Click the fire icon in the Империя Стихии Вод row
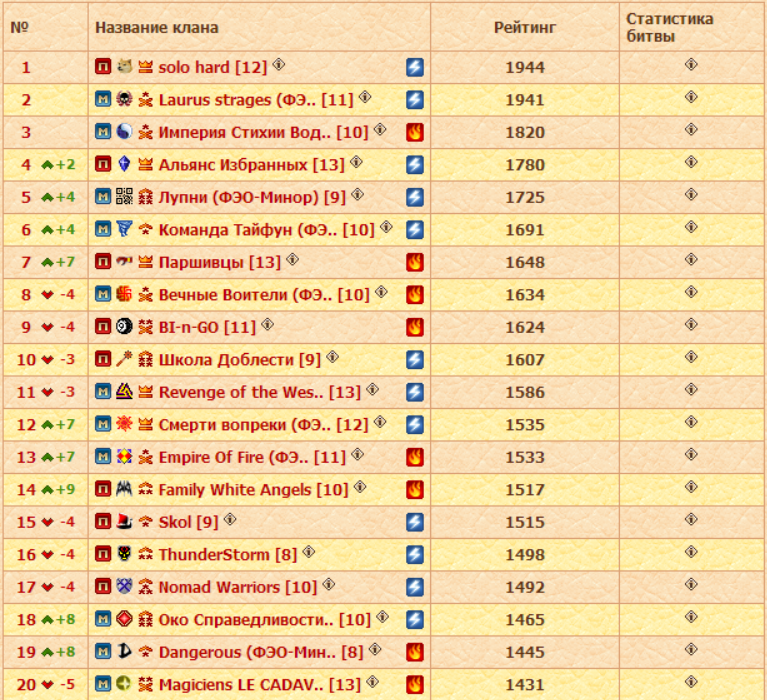The width and height of the screenshot is (767, 700). click(415, 132)
